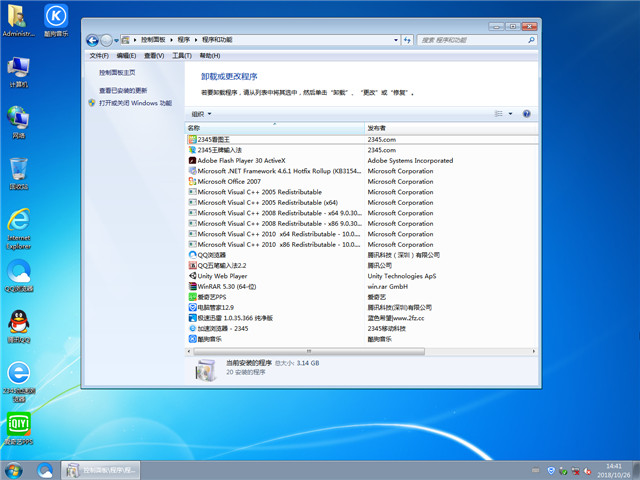Screen dimensions: 640x480
Task: Select WinRAR 5.30 (64-位) icon
Action: pyautogui.click(x=192, y=287)
